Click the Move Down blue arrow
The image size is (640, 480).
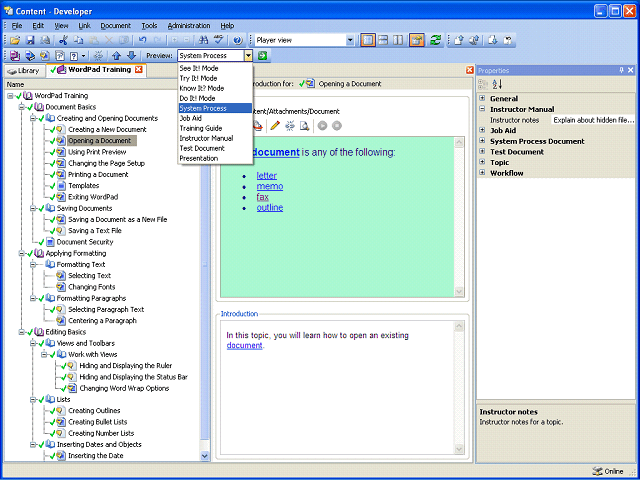[x=131, y=56]
